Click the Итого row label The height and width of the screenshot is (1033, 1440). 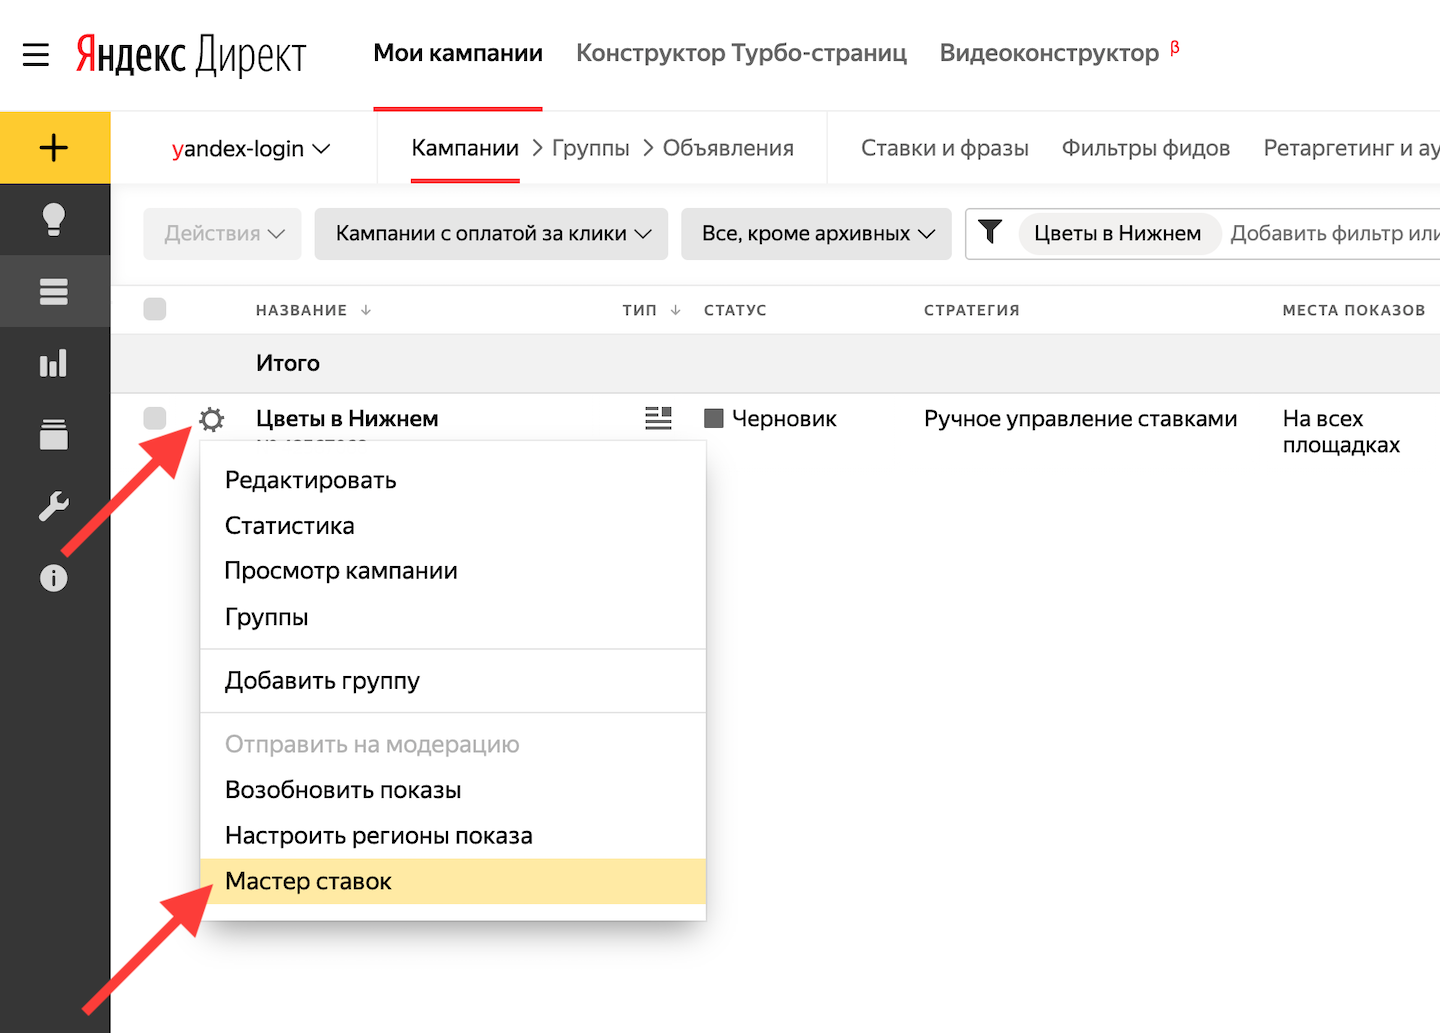point(288,363)
